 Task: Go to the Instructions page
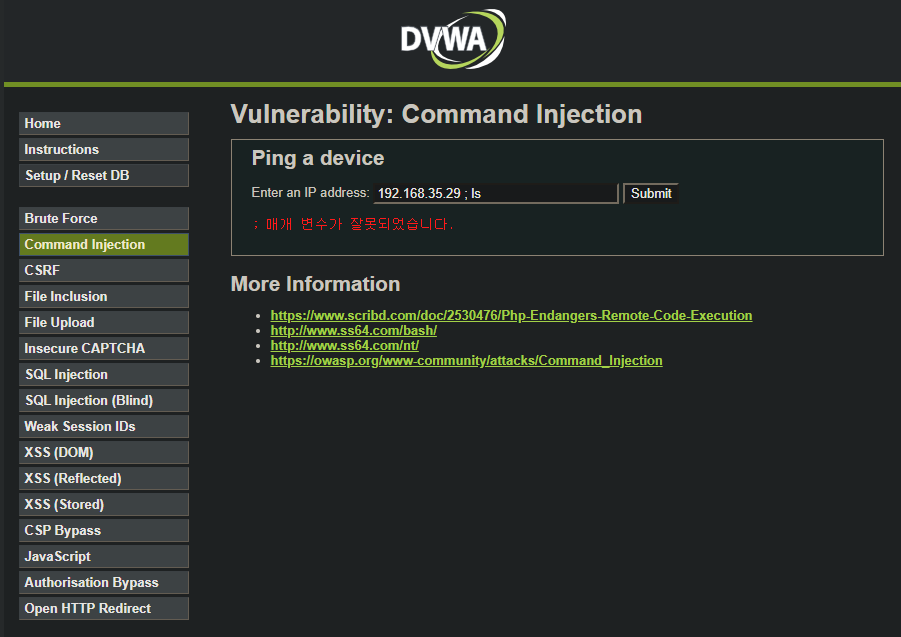click(104, 149)
